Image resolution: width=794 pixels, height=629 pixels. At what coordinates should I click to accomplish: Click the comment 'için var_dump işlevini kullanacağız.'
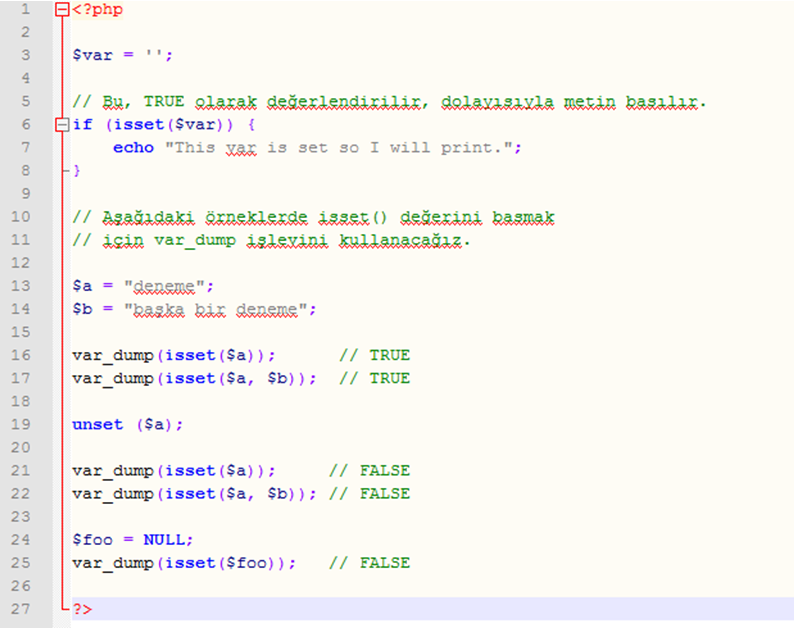(x=271, y=240)
